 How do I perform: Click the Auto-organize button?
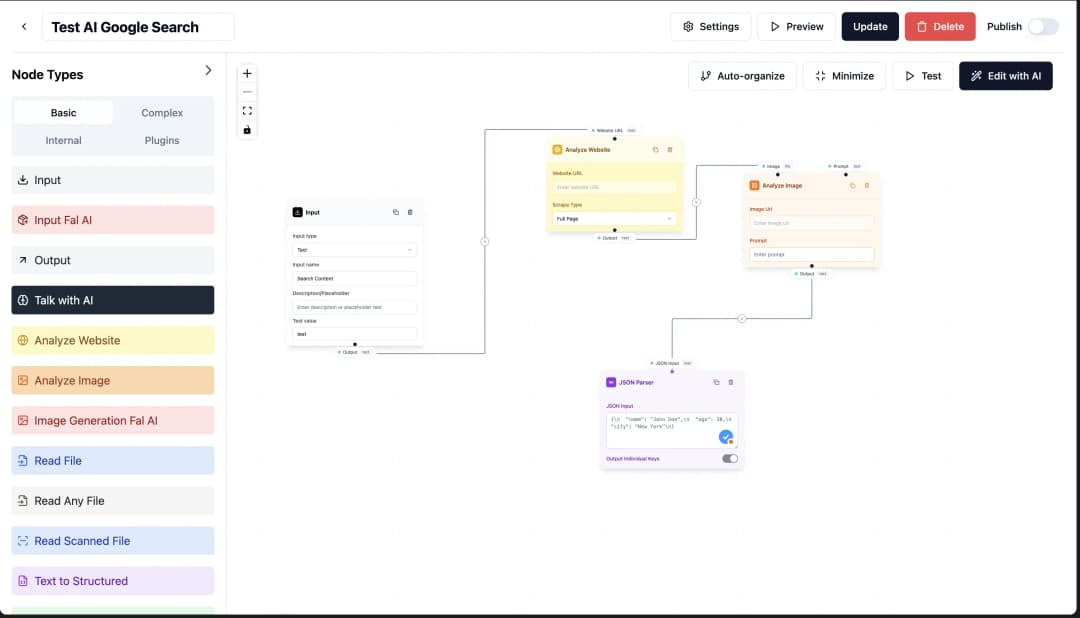(742, 75)
